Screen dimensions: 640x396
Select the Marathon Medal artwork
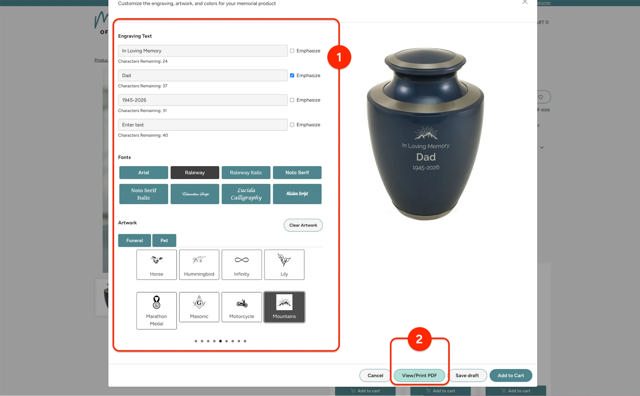click(156, 311)
